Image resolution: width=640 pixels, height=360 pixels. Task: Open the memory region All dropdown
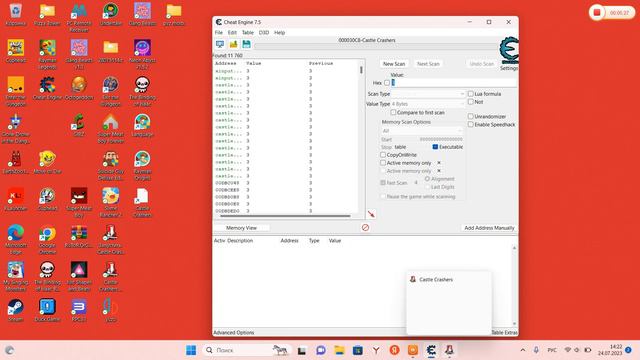[x=422, y=131]
